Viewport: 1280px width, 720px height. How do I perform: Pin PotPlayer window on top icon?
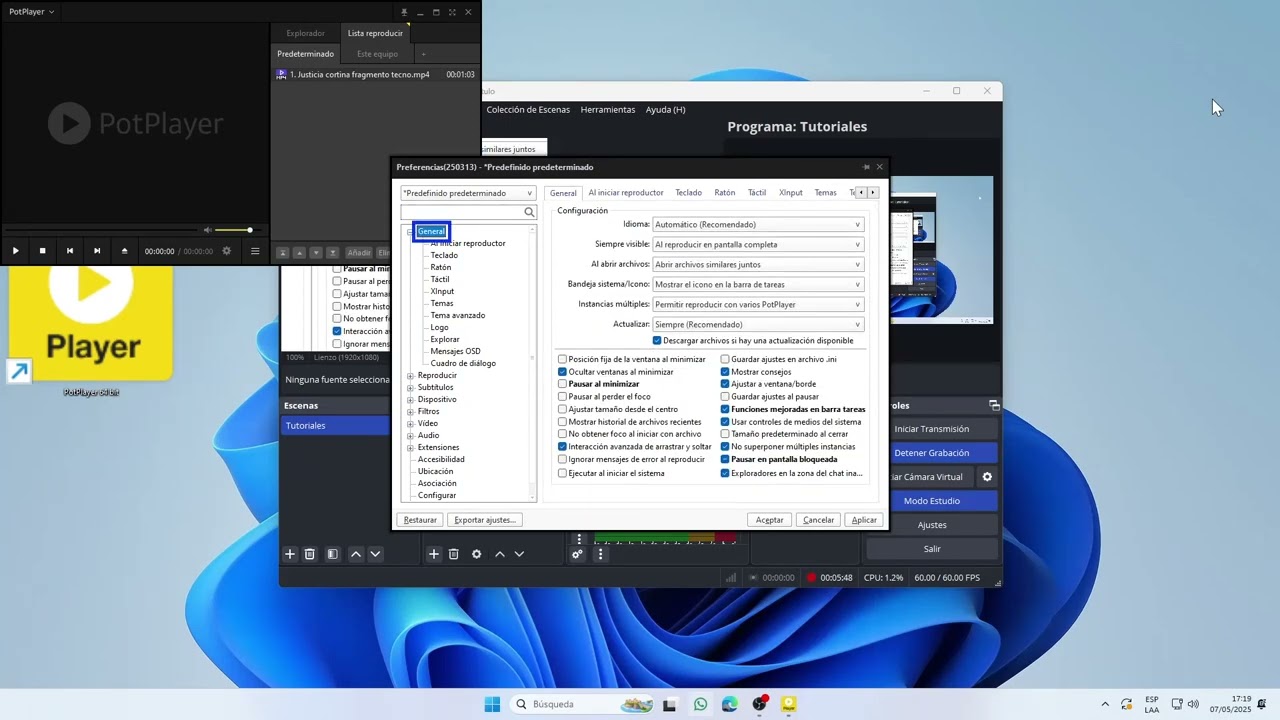click(404, 12)
